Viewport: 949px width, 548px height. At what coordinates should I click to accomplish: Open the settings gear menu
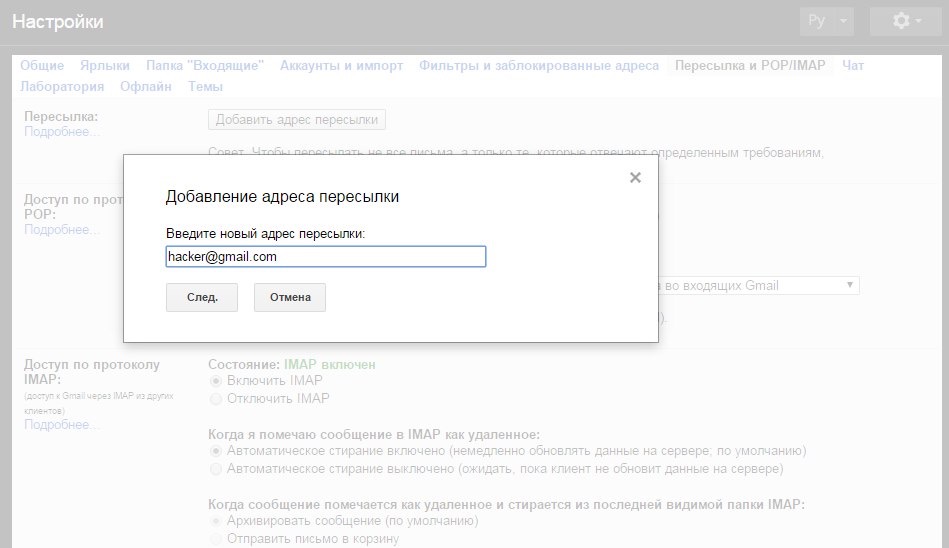tap(905, 21)
